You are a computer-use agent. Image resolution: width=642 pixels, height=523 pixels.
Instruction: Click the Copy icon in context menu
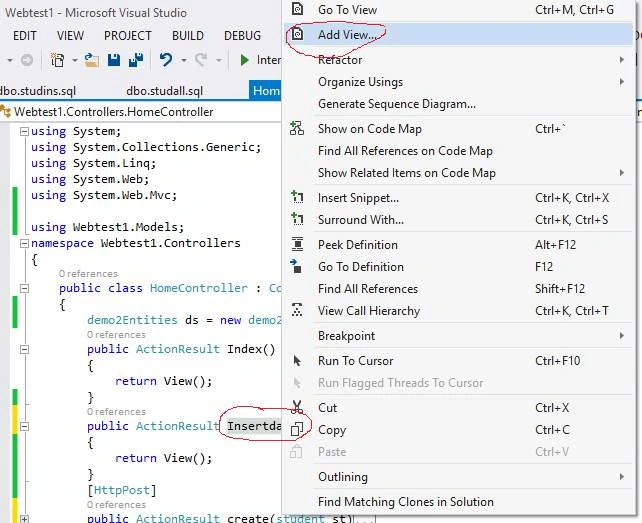(296, 429)
